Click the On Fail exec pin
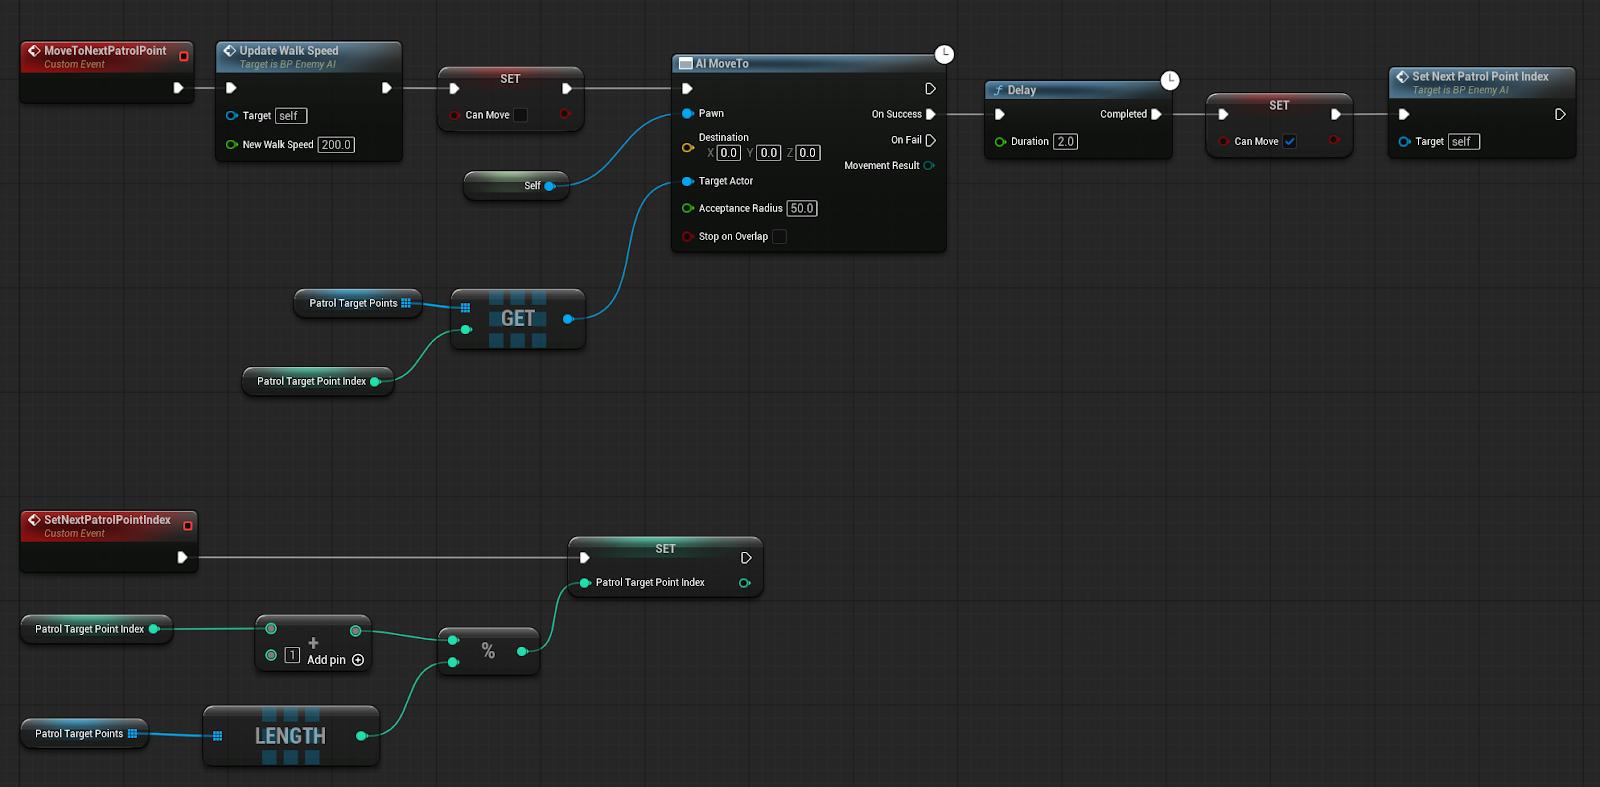Viewport: 1600px width, 787px height. pyautogui.click(x=931, y=141)
